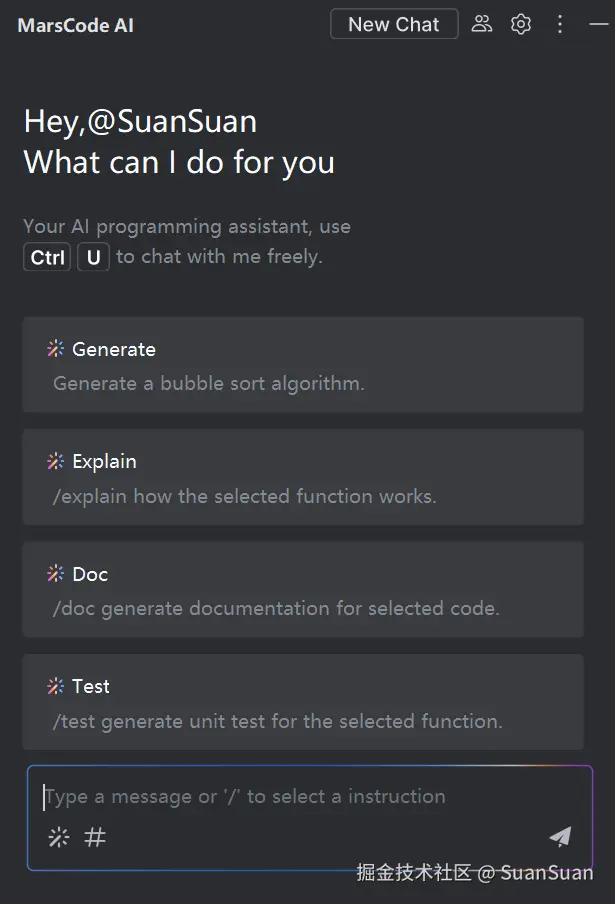Open the three-dot overflow menu
The width and height of the screenshot is (615, 904).
point(559,24)
